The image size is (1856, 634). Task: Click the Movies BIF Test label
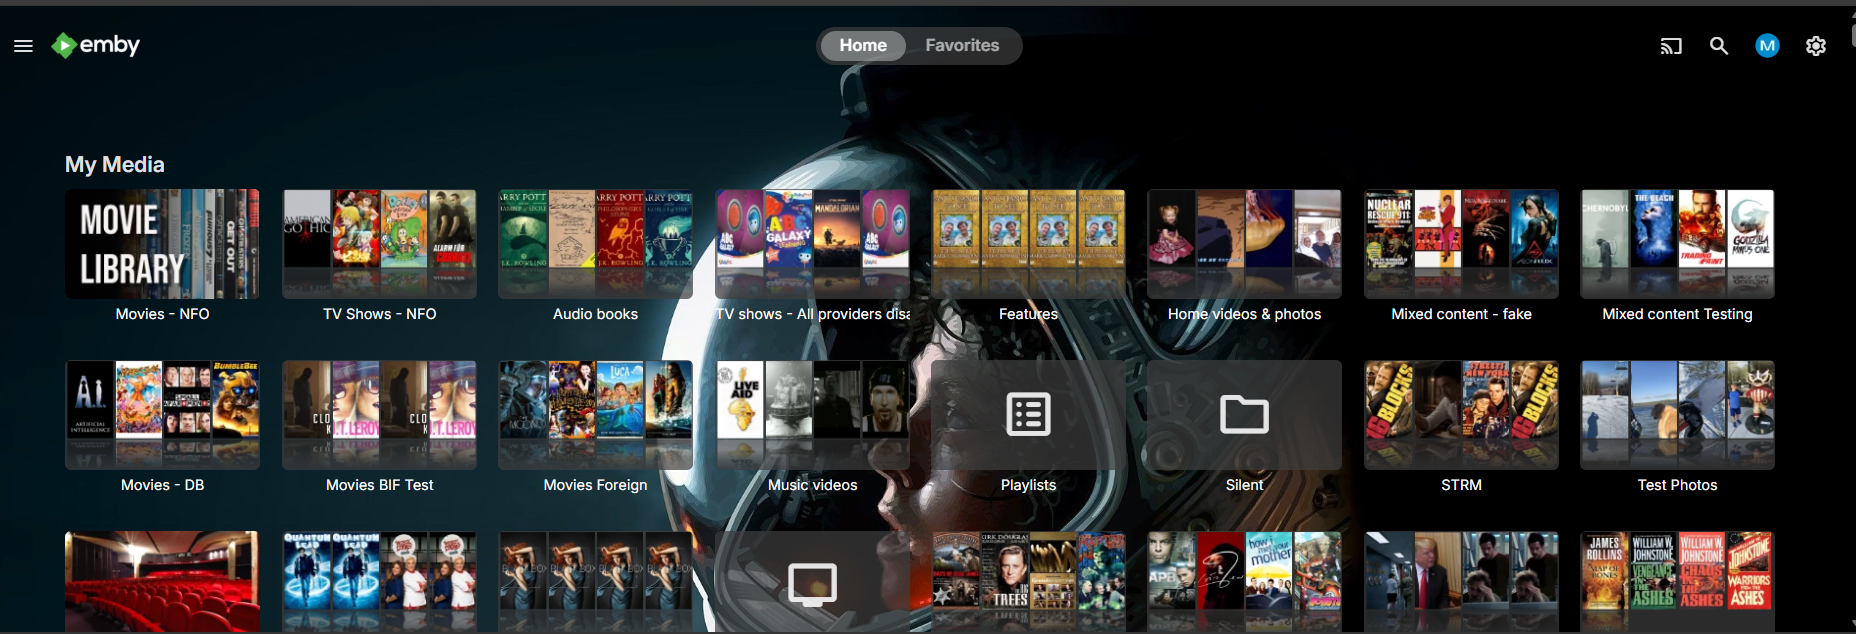pyautogui.click(x=379, y=485)
